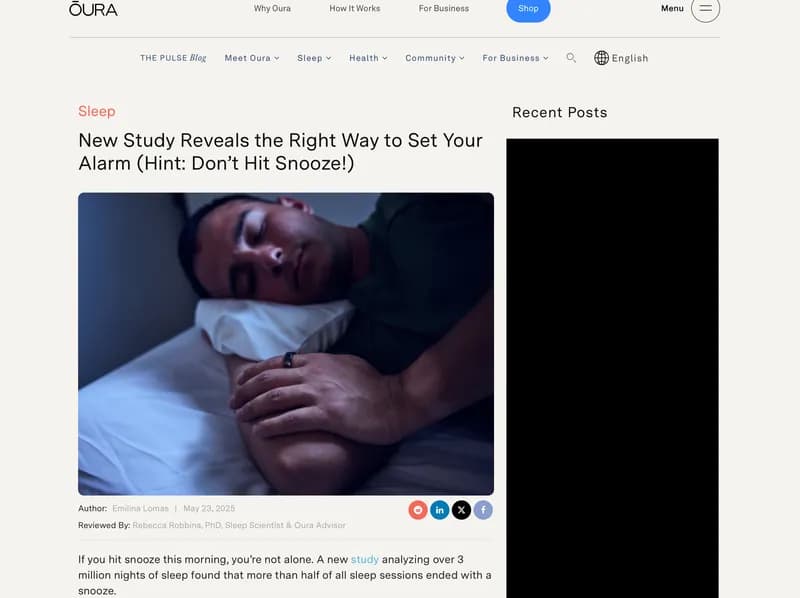Open How It Works menu item
The image size is (800, 598).
355,8
